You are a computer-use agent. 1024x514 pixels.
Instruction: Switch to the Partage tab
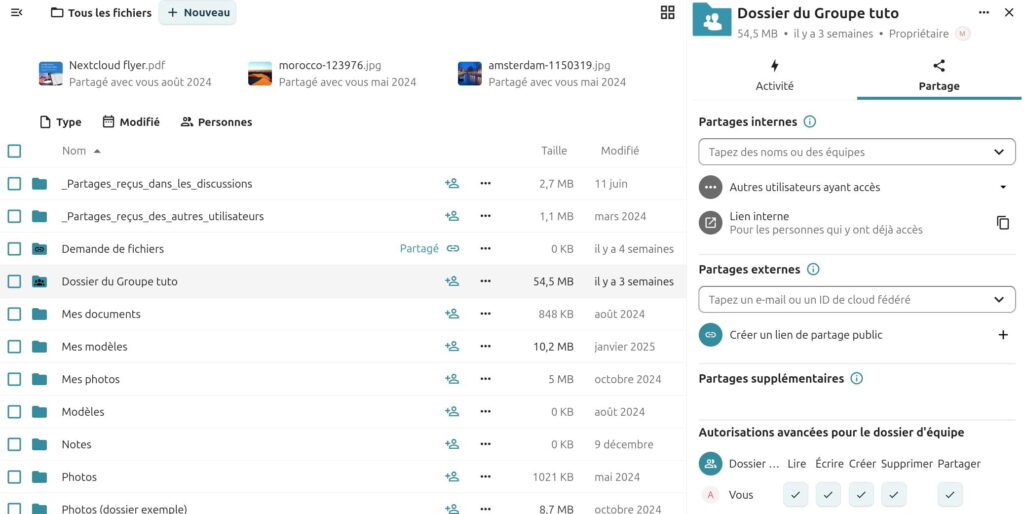click(x=939, y=75)
